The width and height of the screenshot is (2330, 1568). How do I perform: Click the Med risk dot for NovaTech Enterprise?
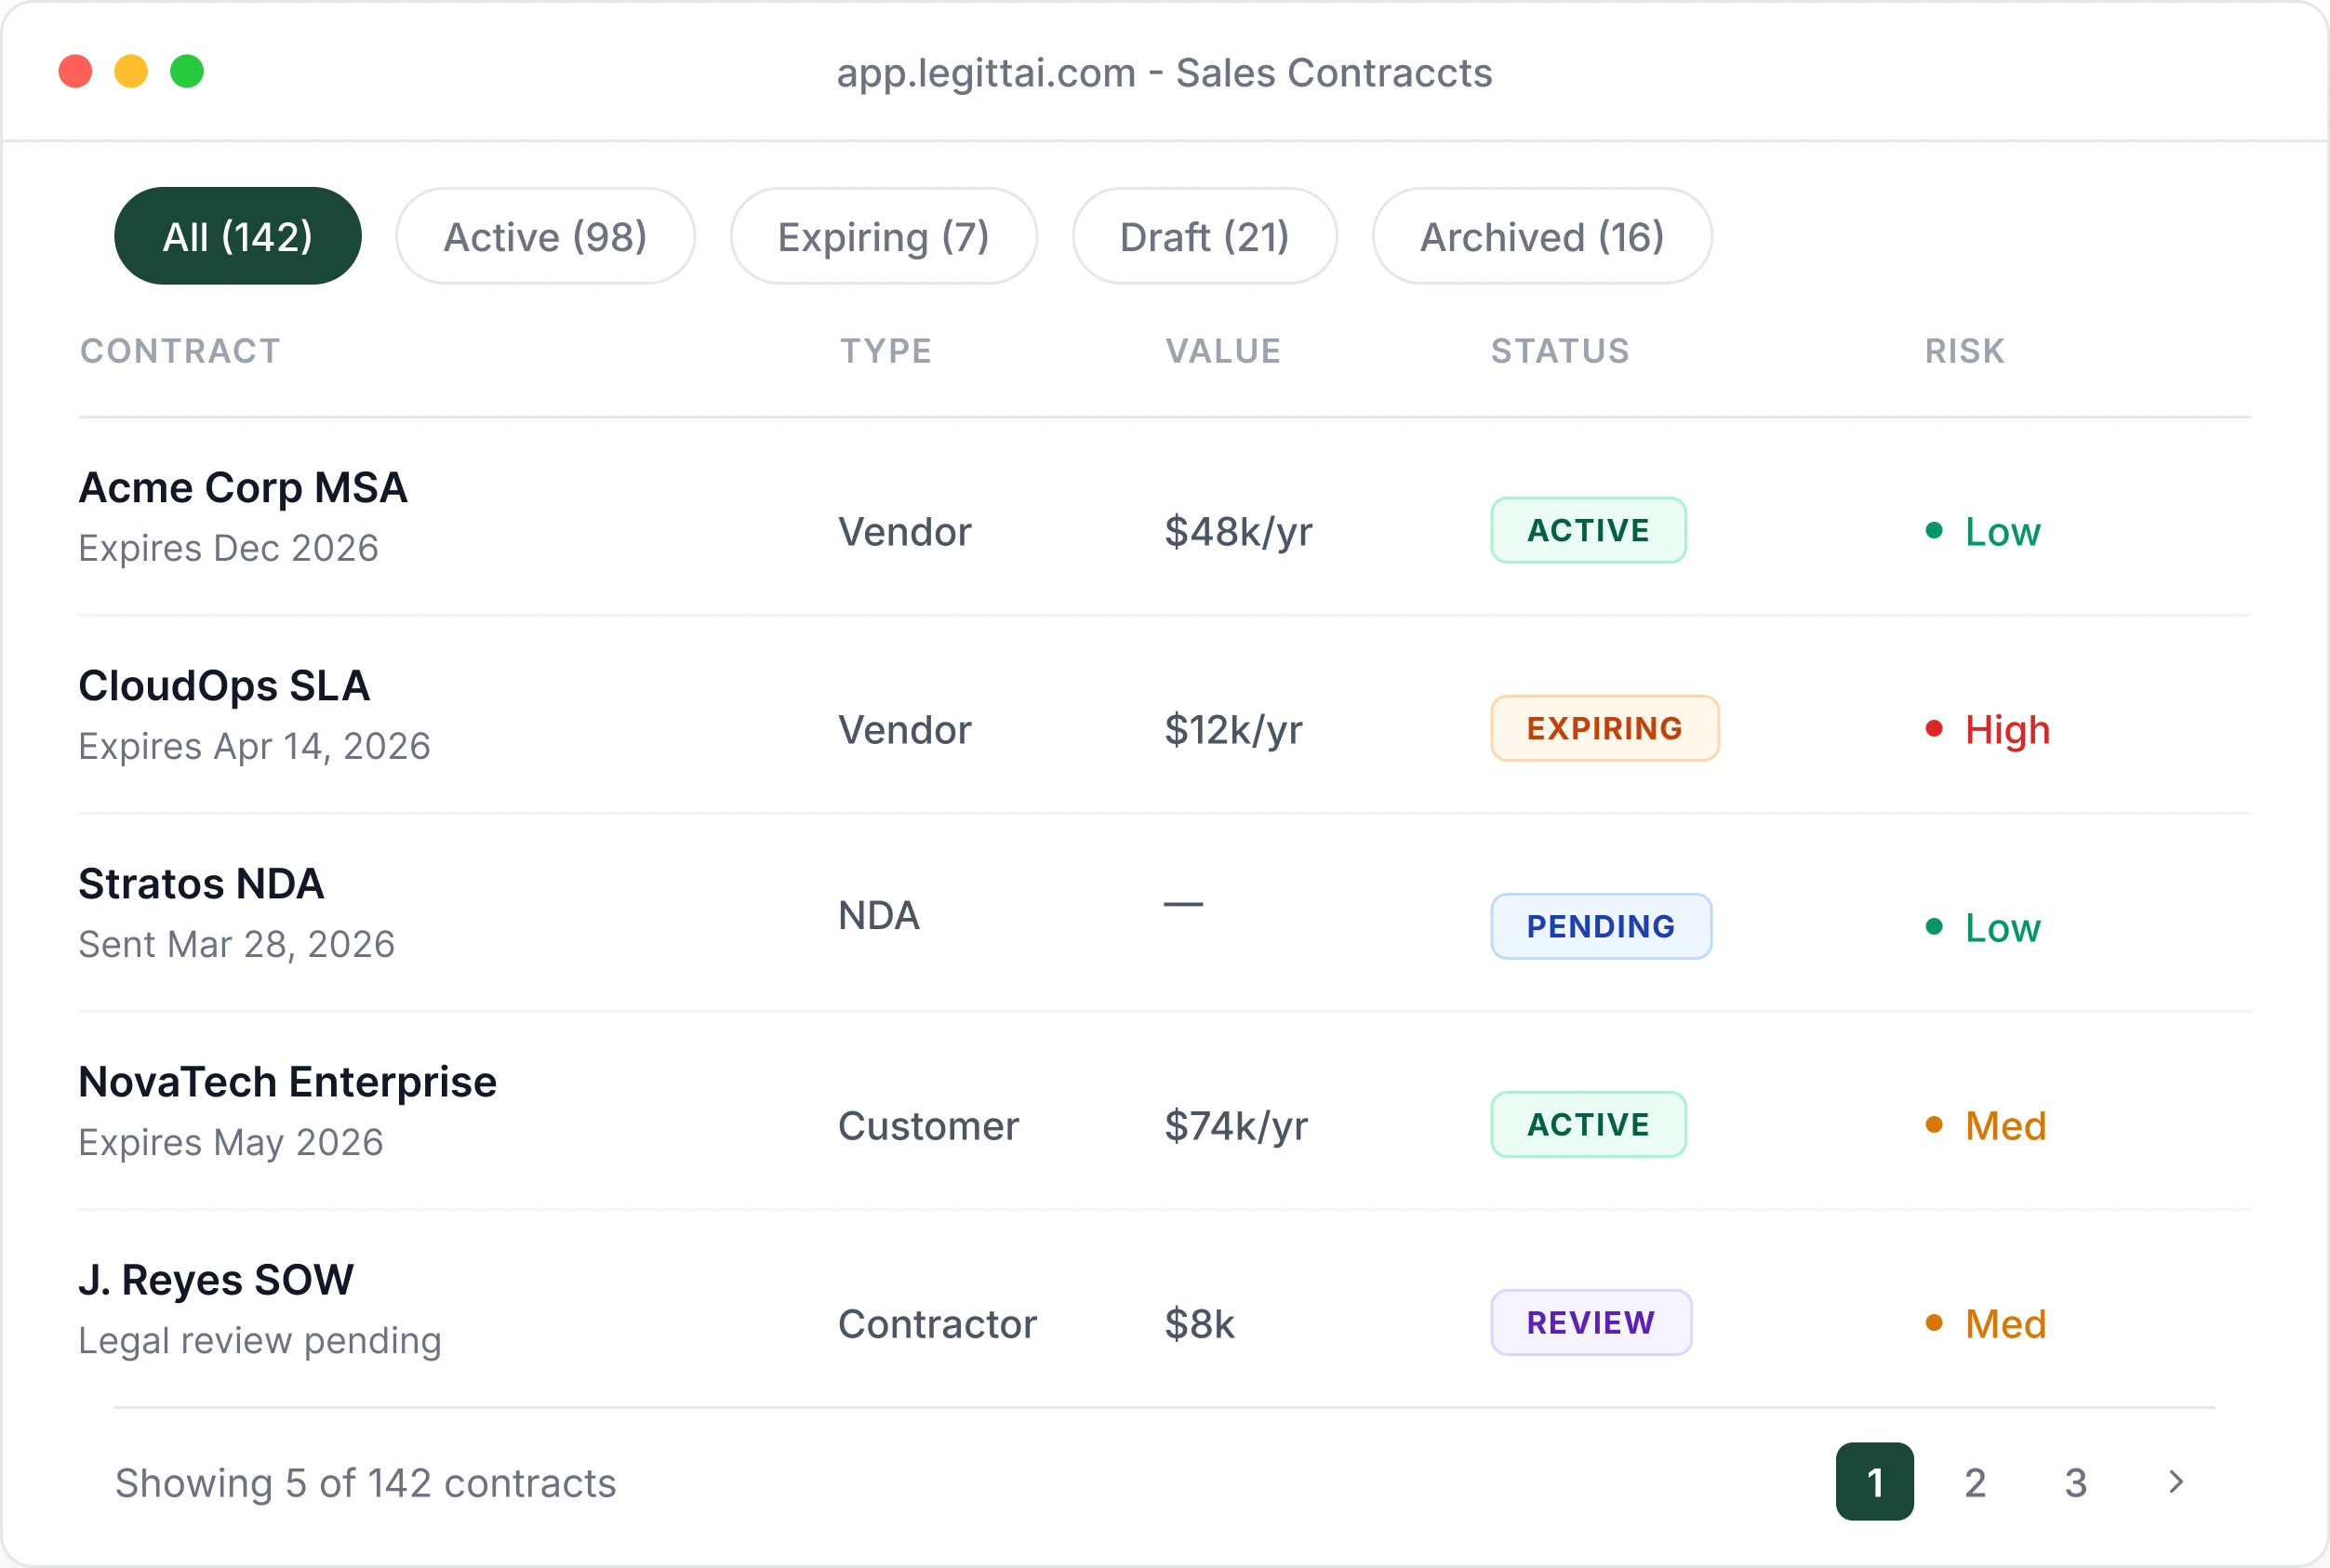coord(1936,1125)
